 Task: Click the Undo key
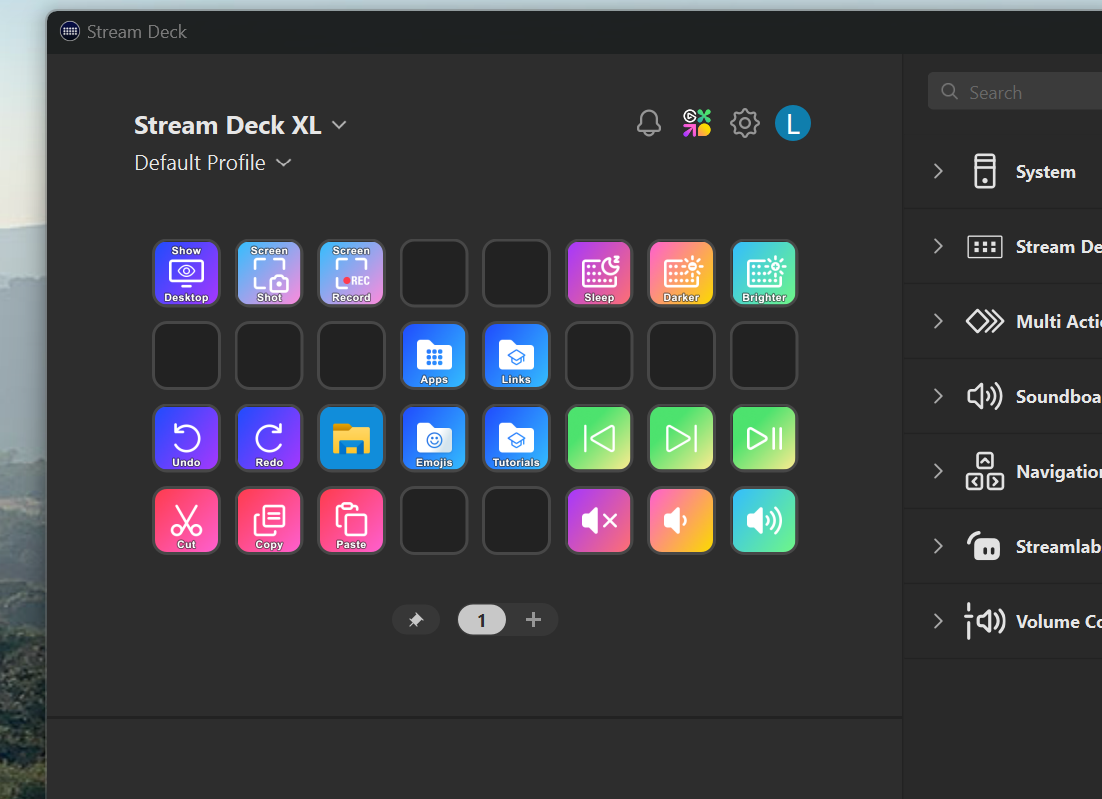[x=186, y=439]
